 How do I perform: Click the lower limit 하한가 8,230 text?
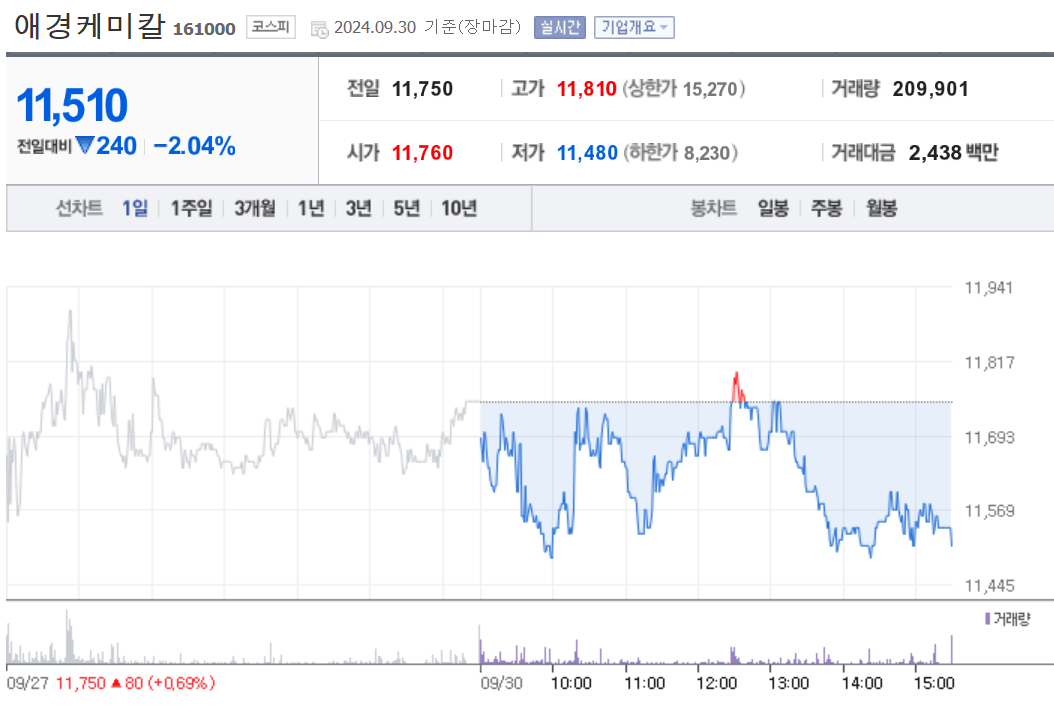pos(680,153)
